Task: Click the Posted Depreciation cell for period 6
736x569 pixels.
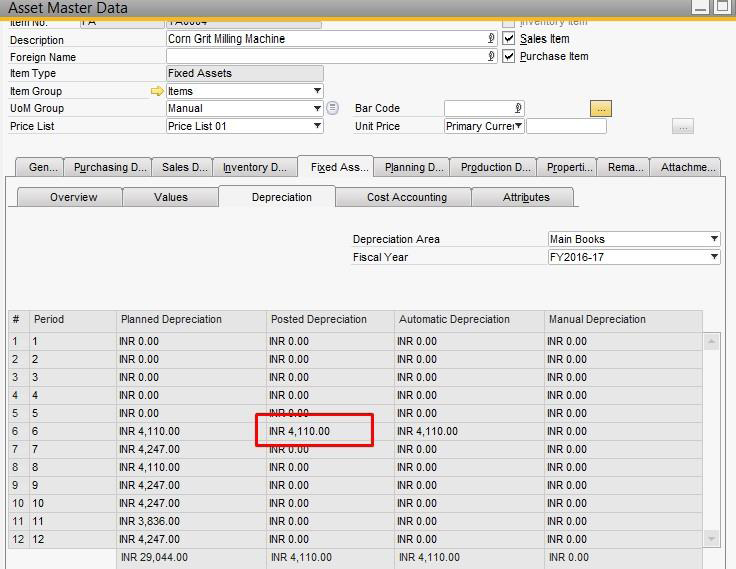Action: coord(315,431)
